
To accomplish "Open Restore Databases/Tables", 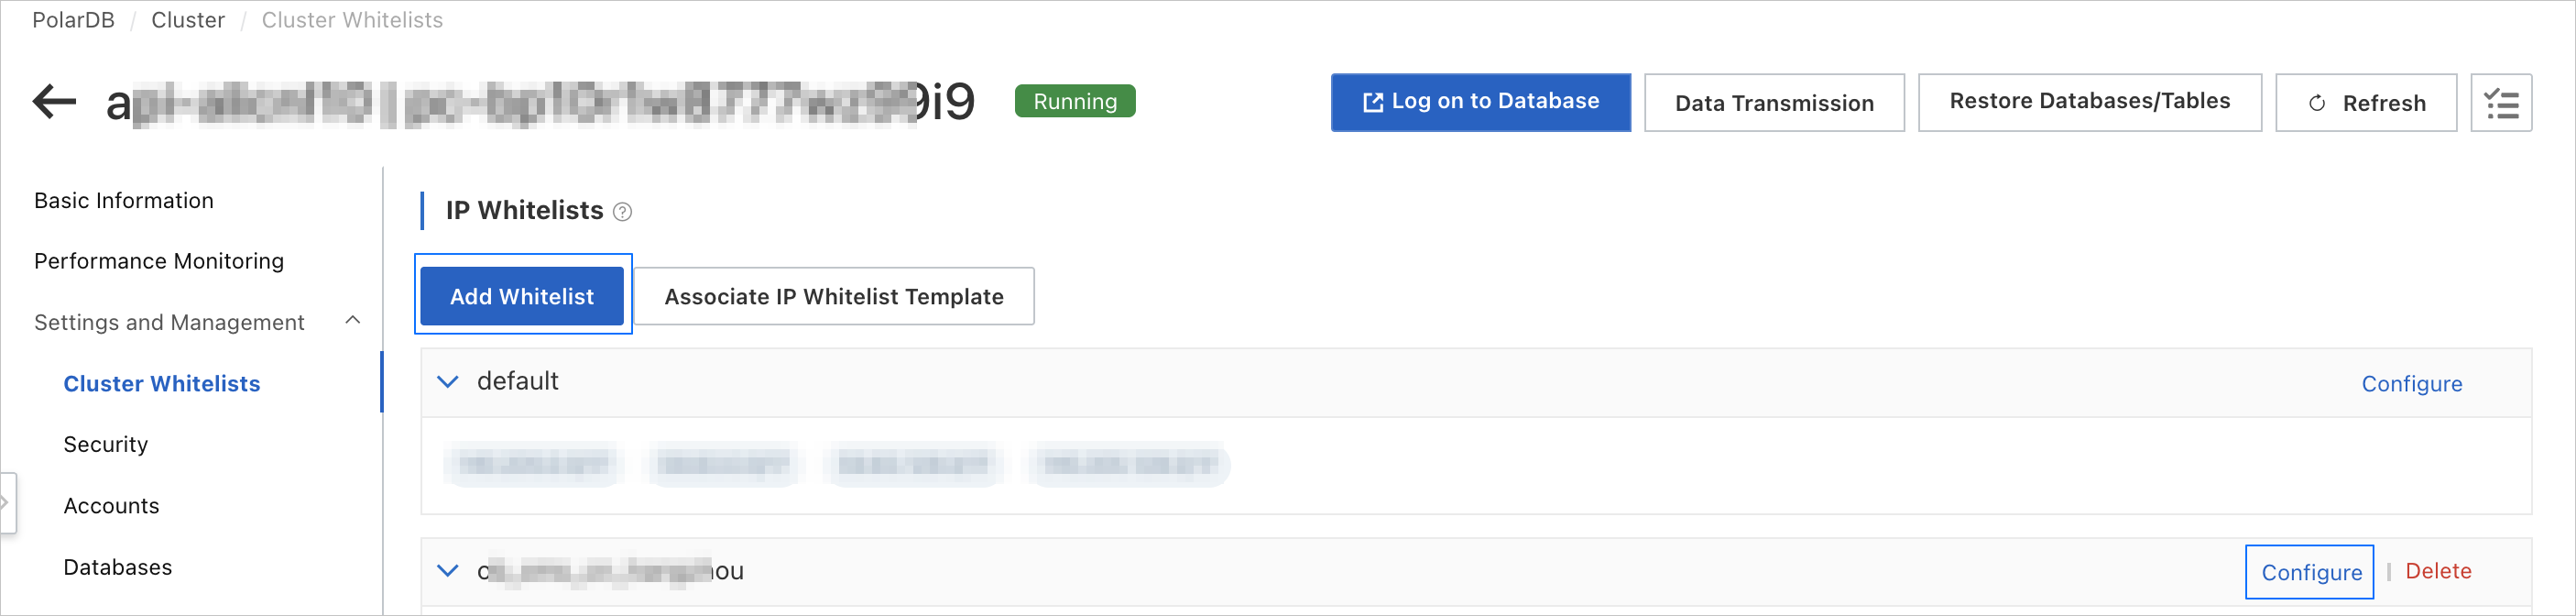I will pyautogui.click(x=2089, y=100).
